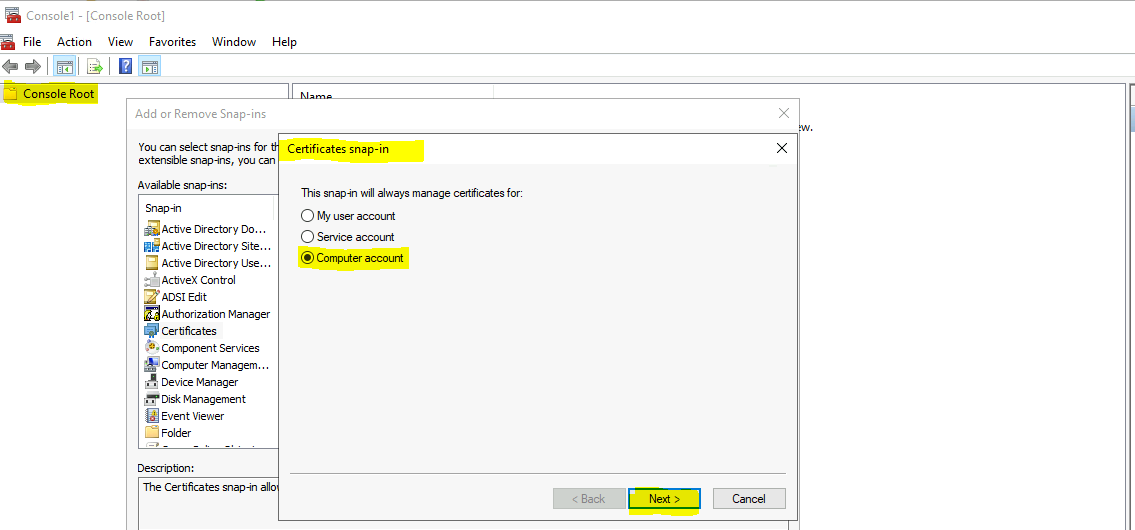Image resolution: width=1135 pixels, height=530 pixels.
Task: Select 'ADSI Edit' list text
Action: (184, 297)
